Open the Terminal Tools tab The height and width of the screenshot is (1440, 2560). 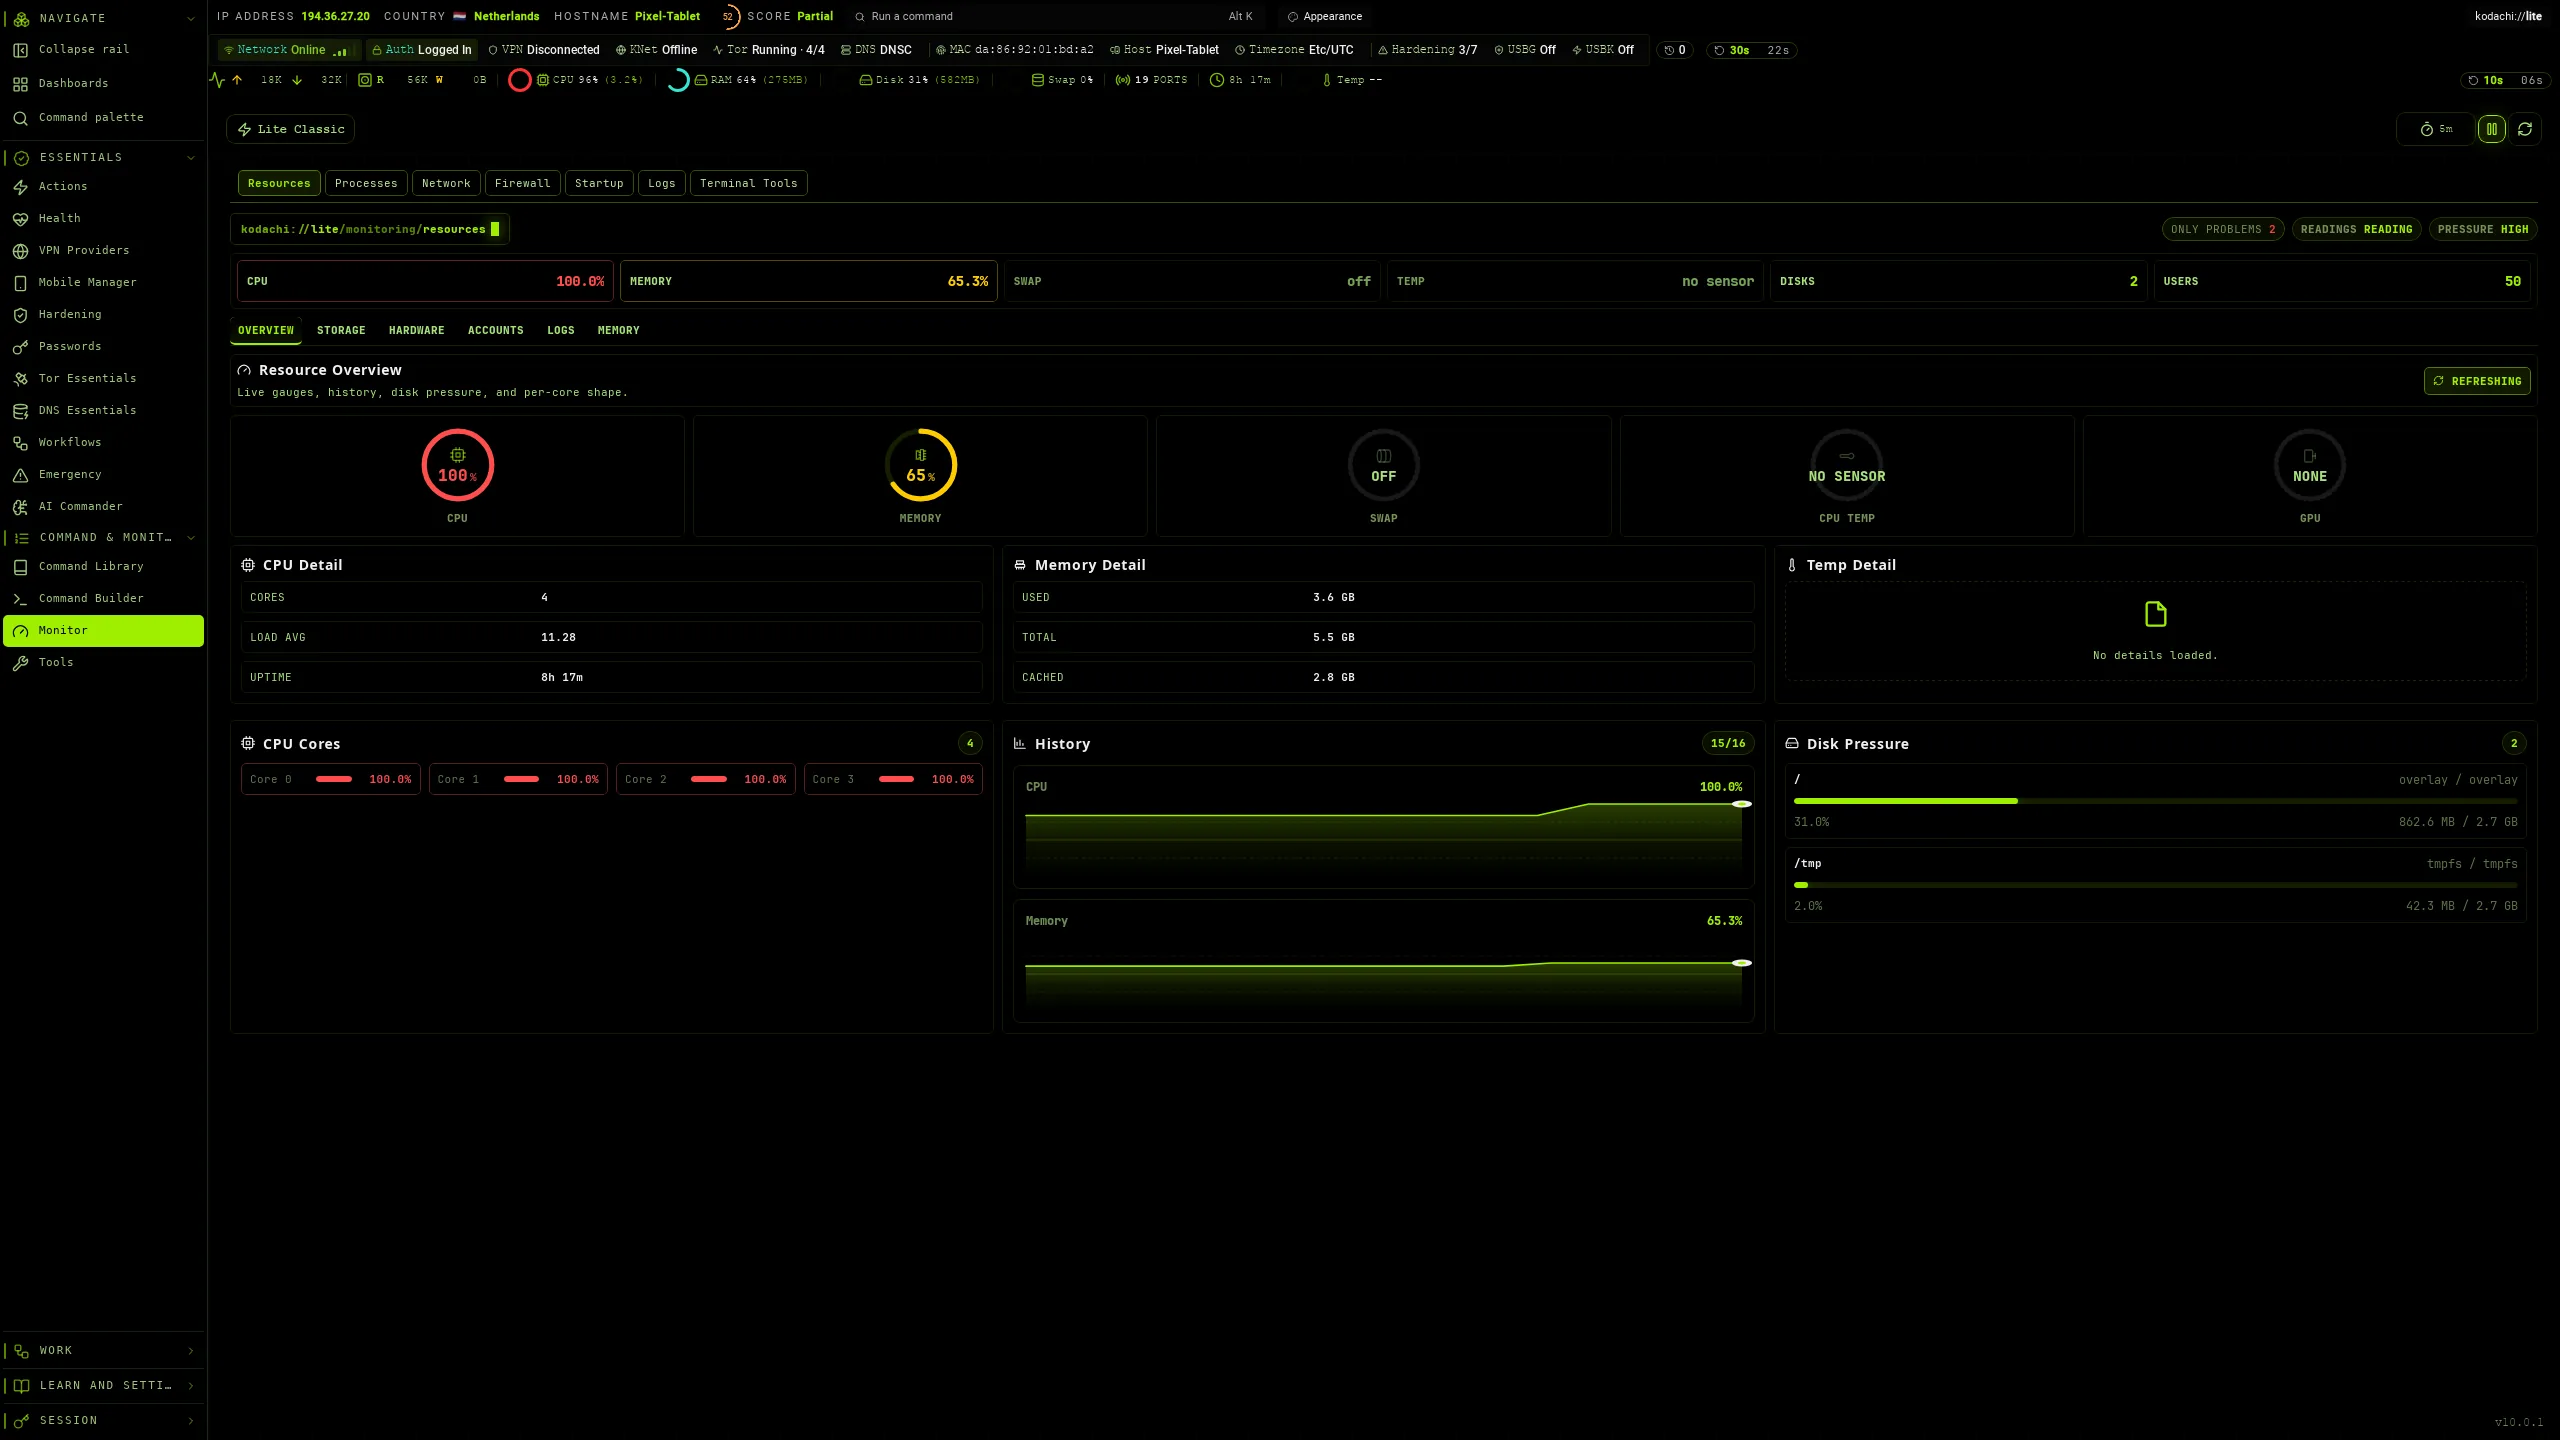pyautogui.click(x=748, y=183)
